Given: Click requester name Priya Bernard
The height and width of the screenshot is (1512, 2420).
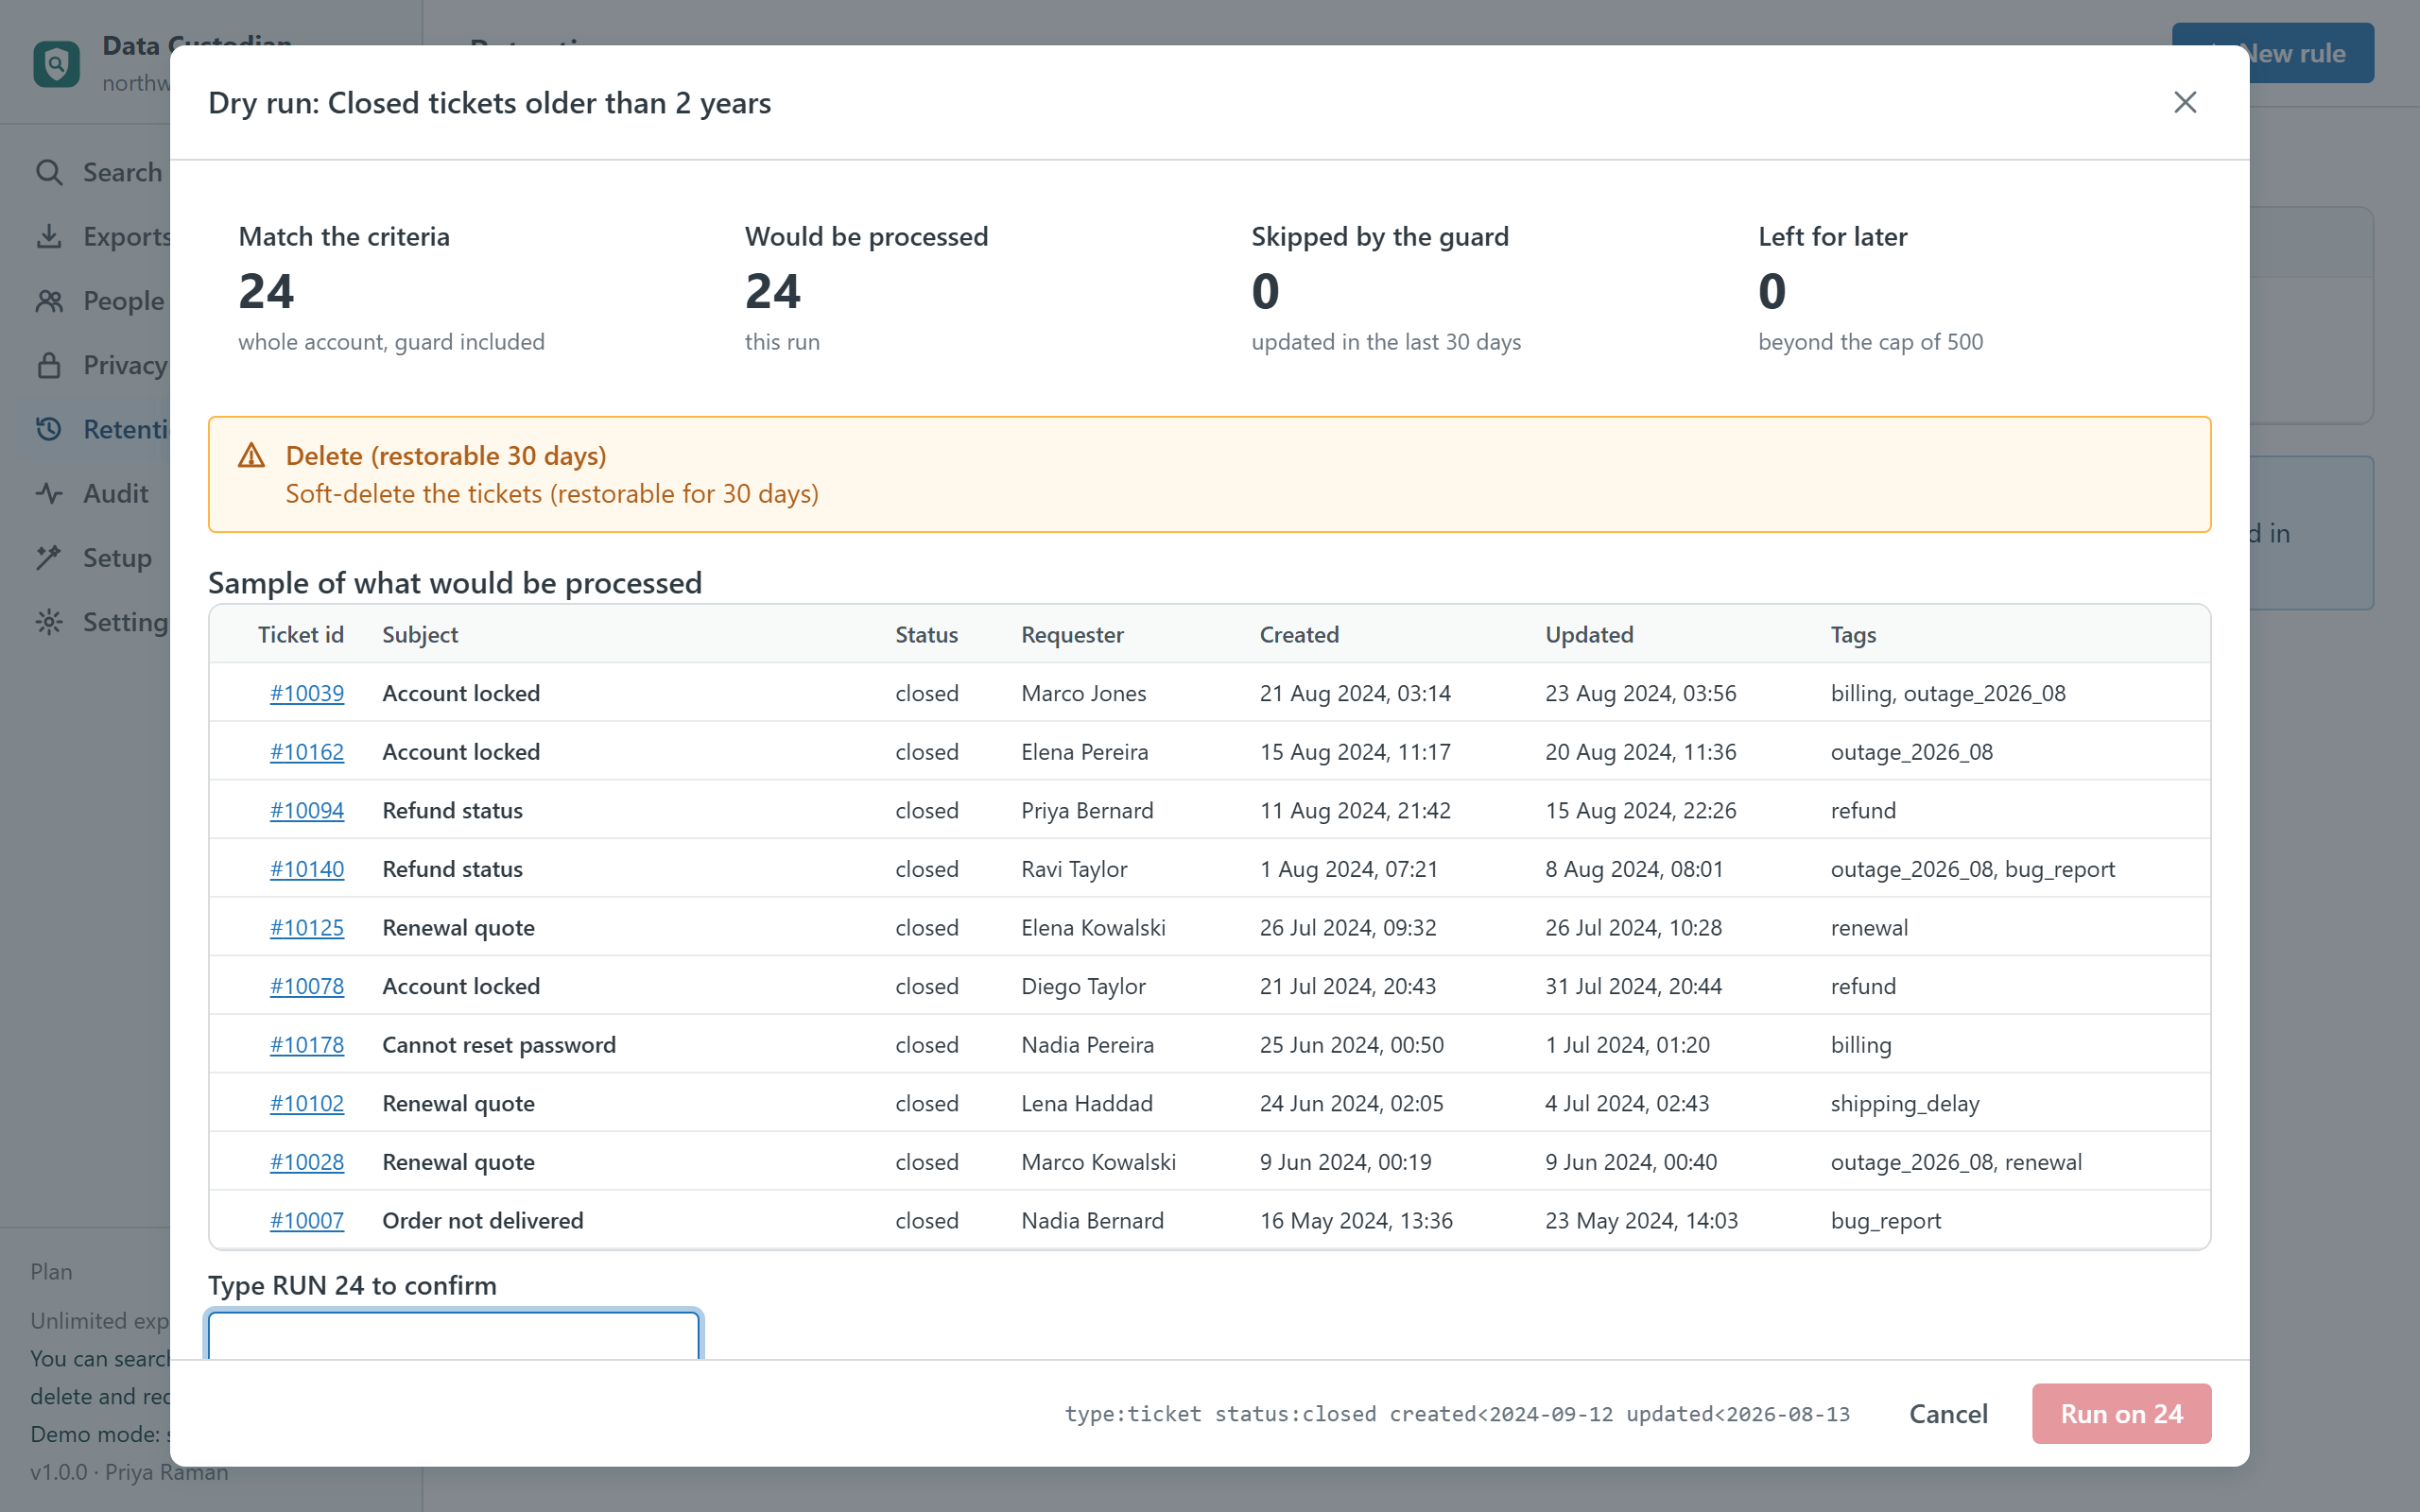Looking at the screenshot, I should click(1087, 810).
